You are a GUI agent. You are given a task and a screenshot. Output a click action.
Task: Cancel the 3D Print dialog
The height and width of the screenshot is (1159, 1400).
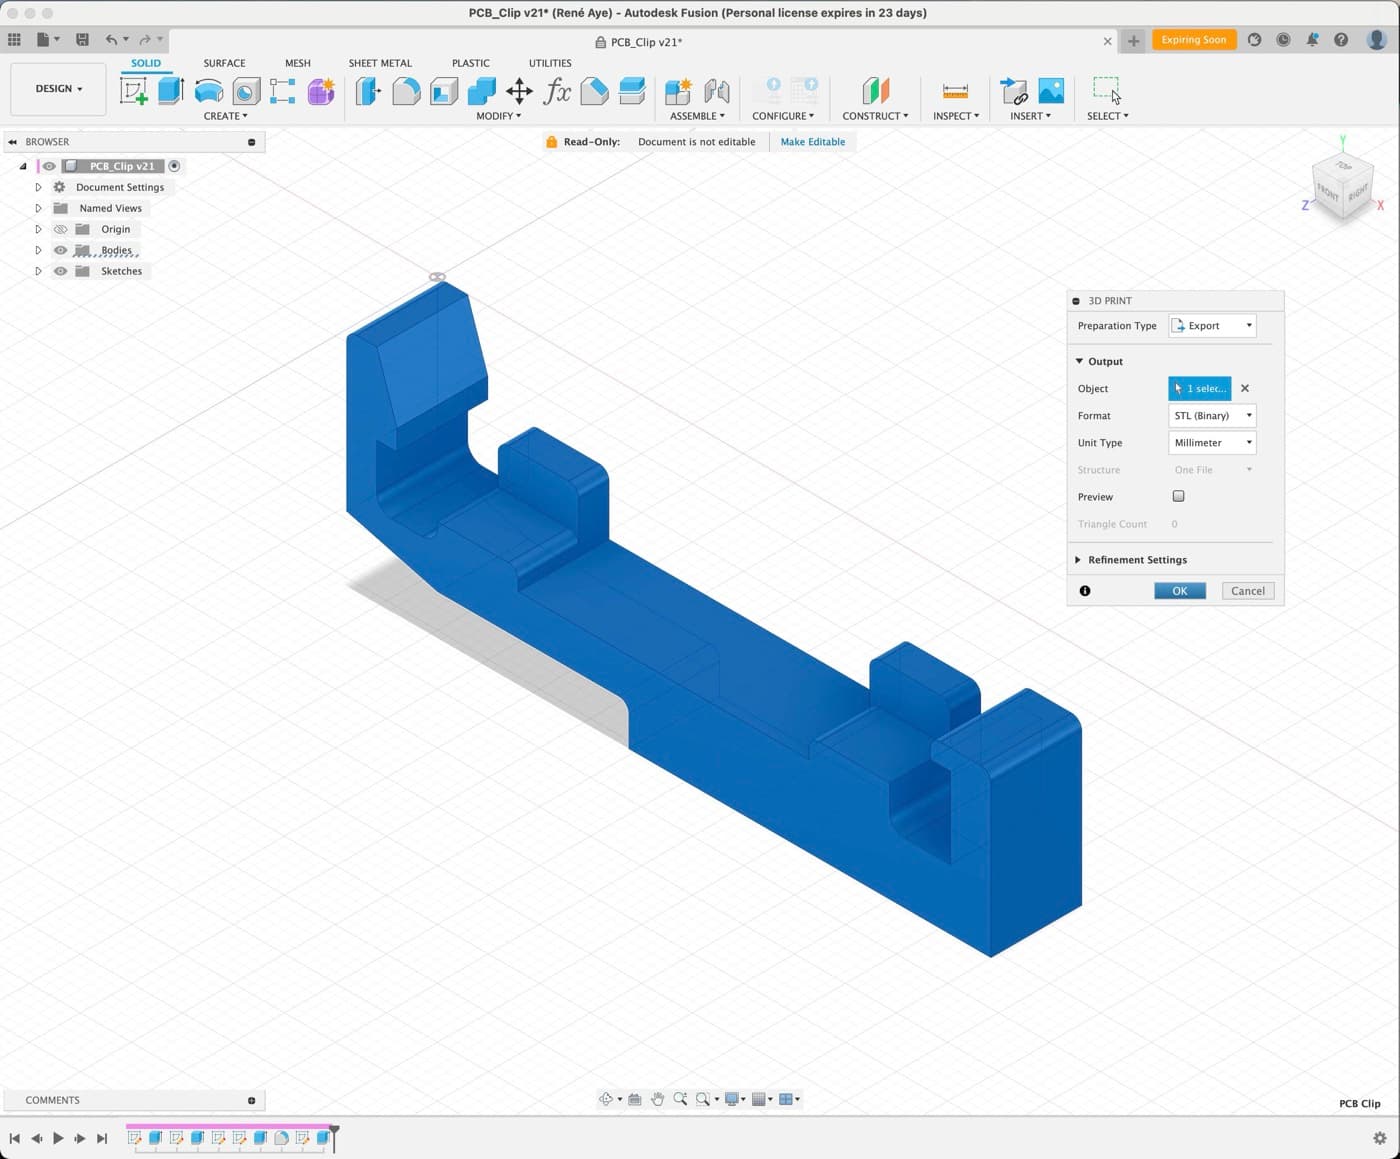pyautogui.click(x=1248, y=591)
